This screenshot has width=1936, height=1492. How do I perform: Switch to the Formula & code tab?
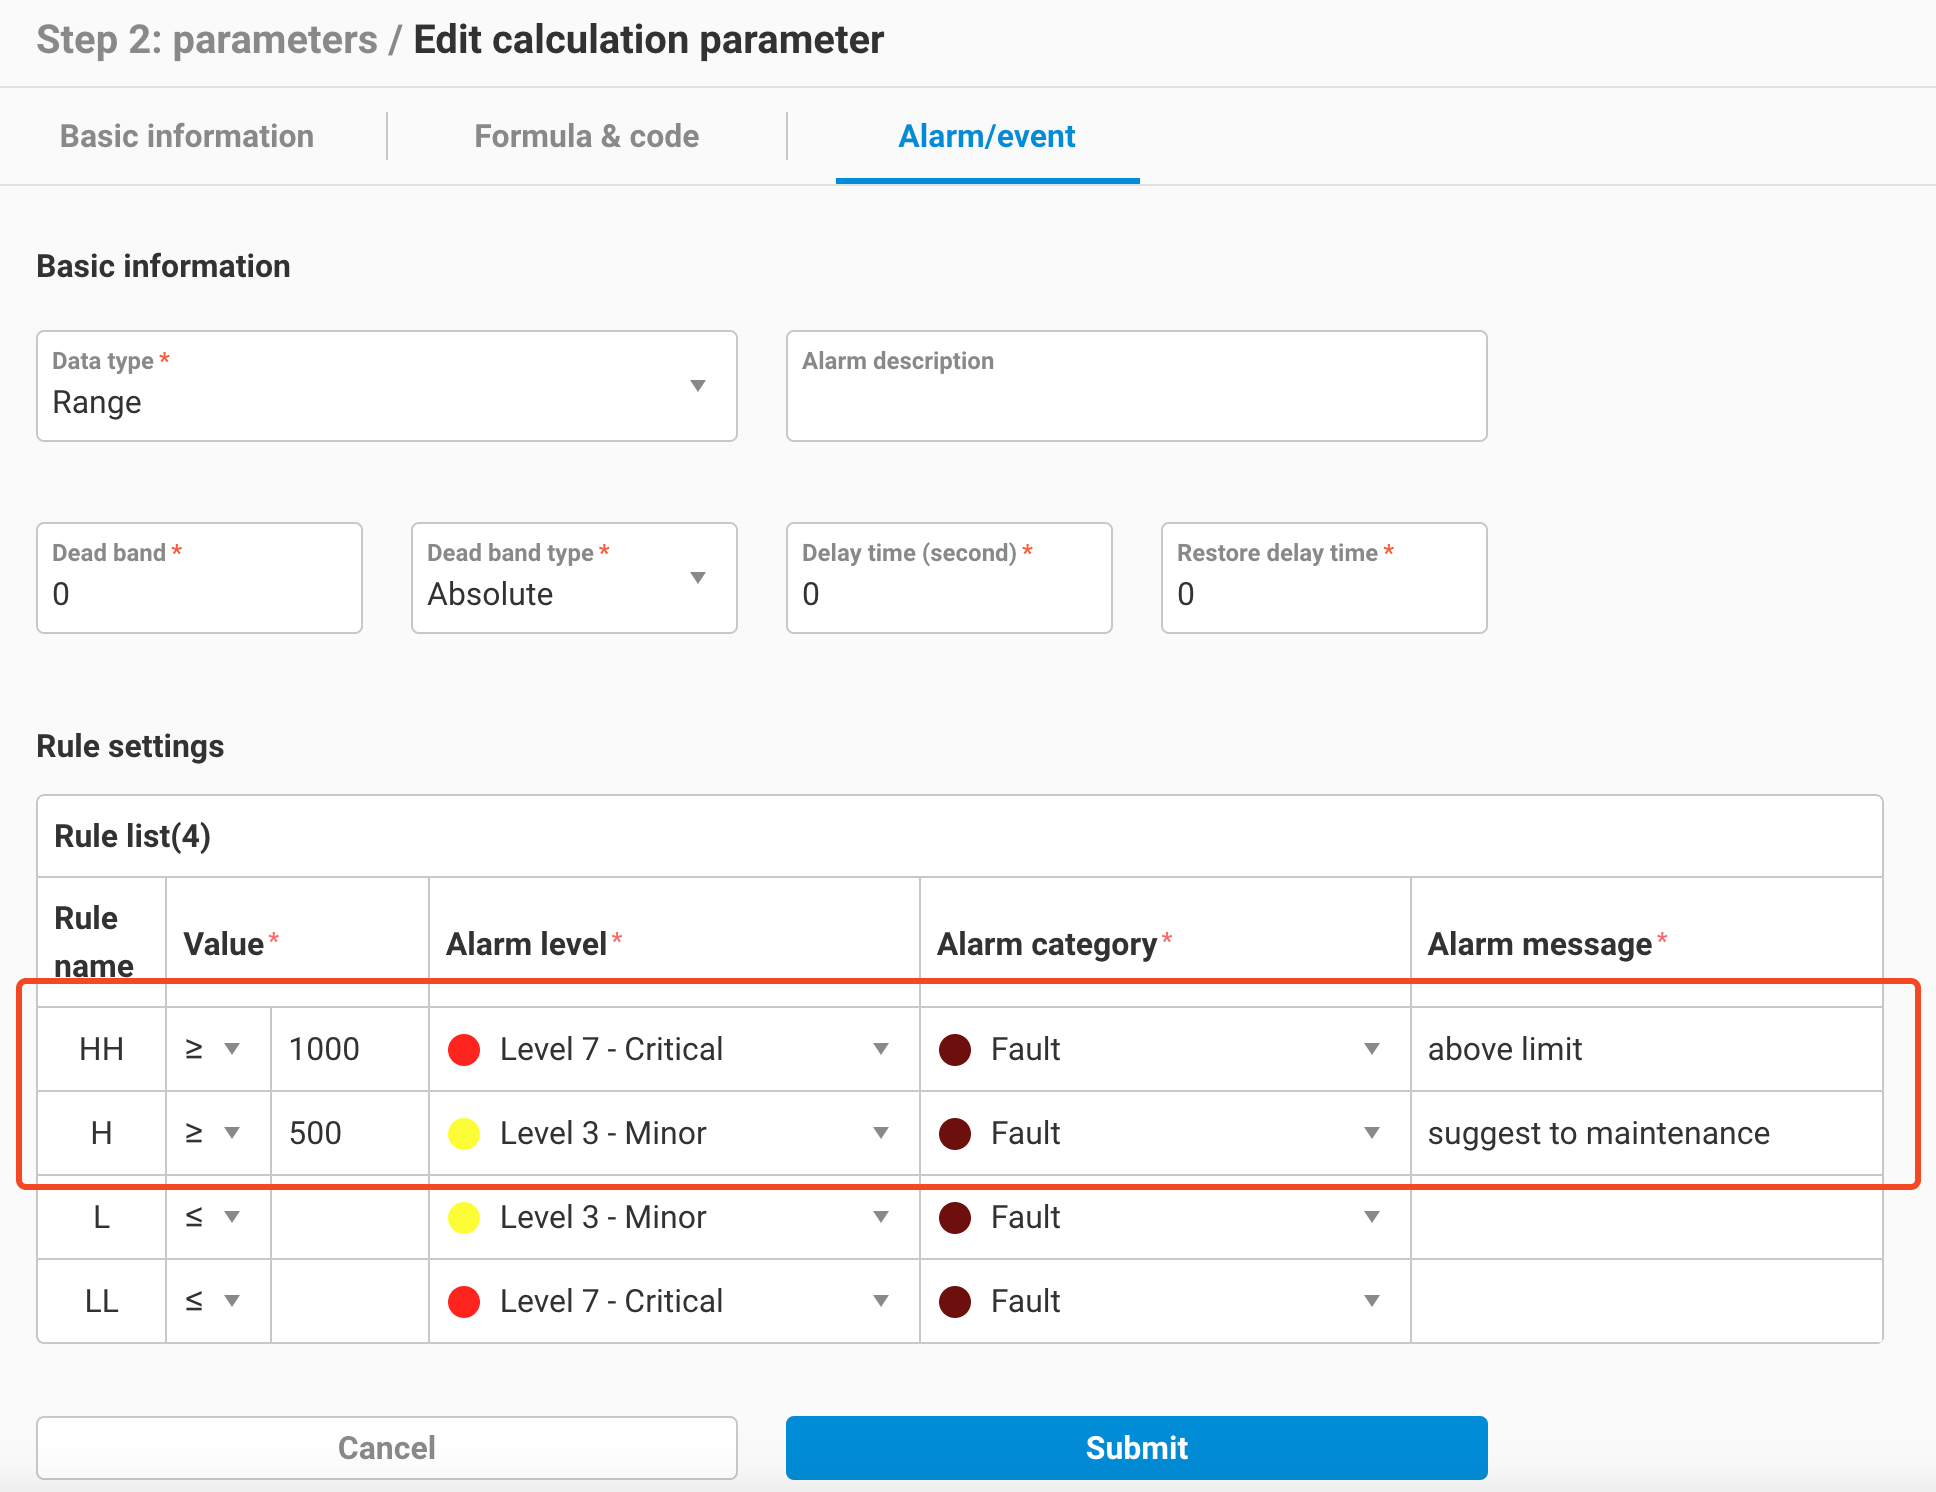tap(586, 136)
